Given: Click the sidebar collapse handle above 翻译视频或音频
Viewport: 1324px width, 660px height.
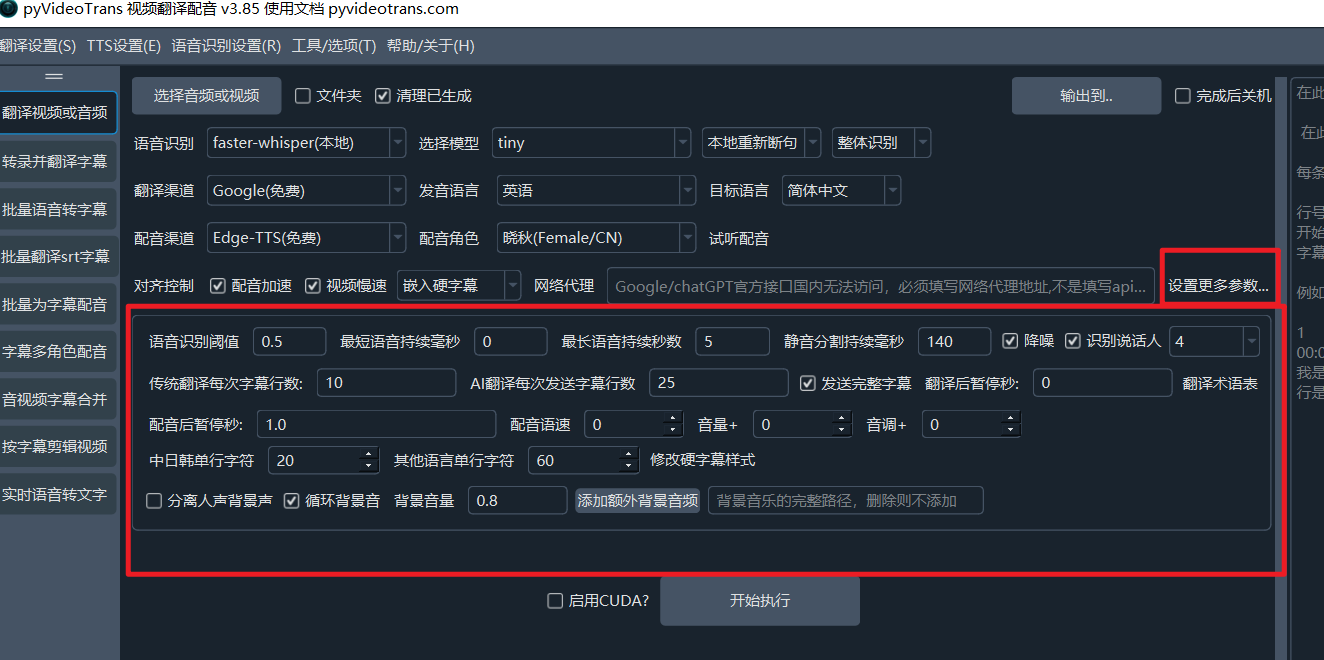Looking at the screenshot, I should (x=54, y=77).
